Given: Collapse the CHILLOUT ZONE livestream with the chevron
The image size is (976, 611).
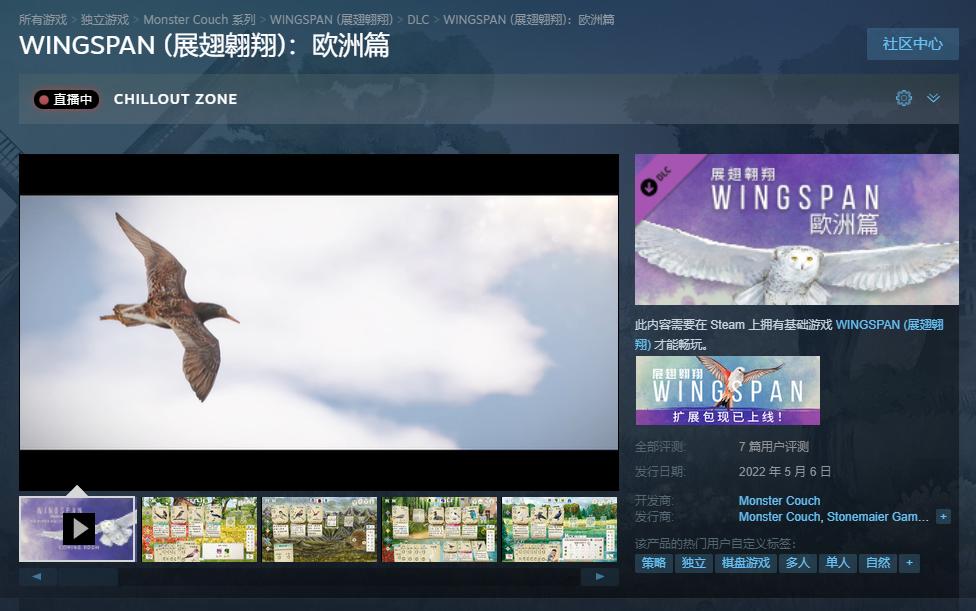Looking at the screenshot, I should point(934,98).
